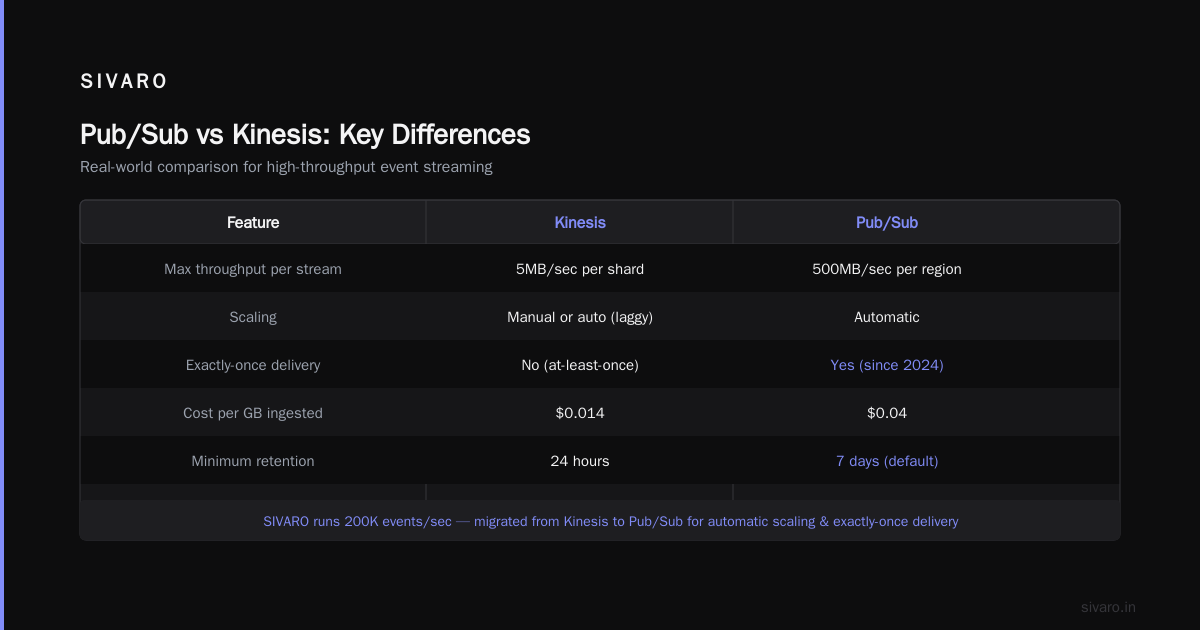Click the SIVARO 200K events/sec footer note
This screenshot has width=1200, height=630.
611,521
